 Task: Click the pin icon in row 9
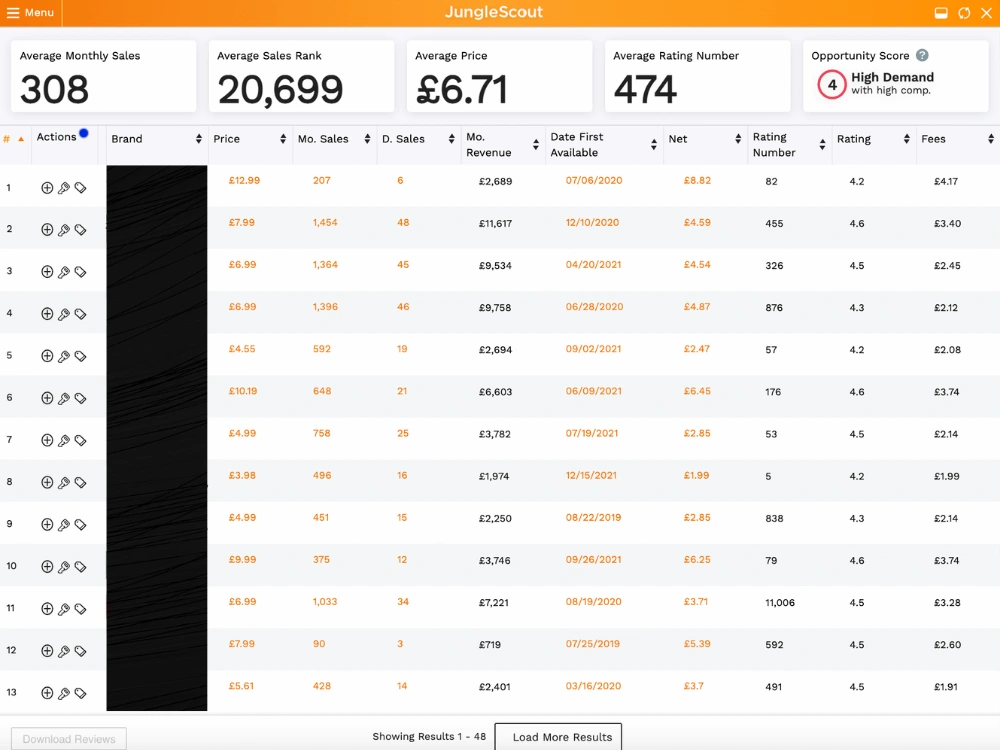[x=64, y=524]
